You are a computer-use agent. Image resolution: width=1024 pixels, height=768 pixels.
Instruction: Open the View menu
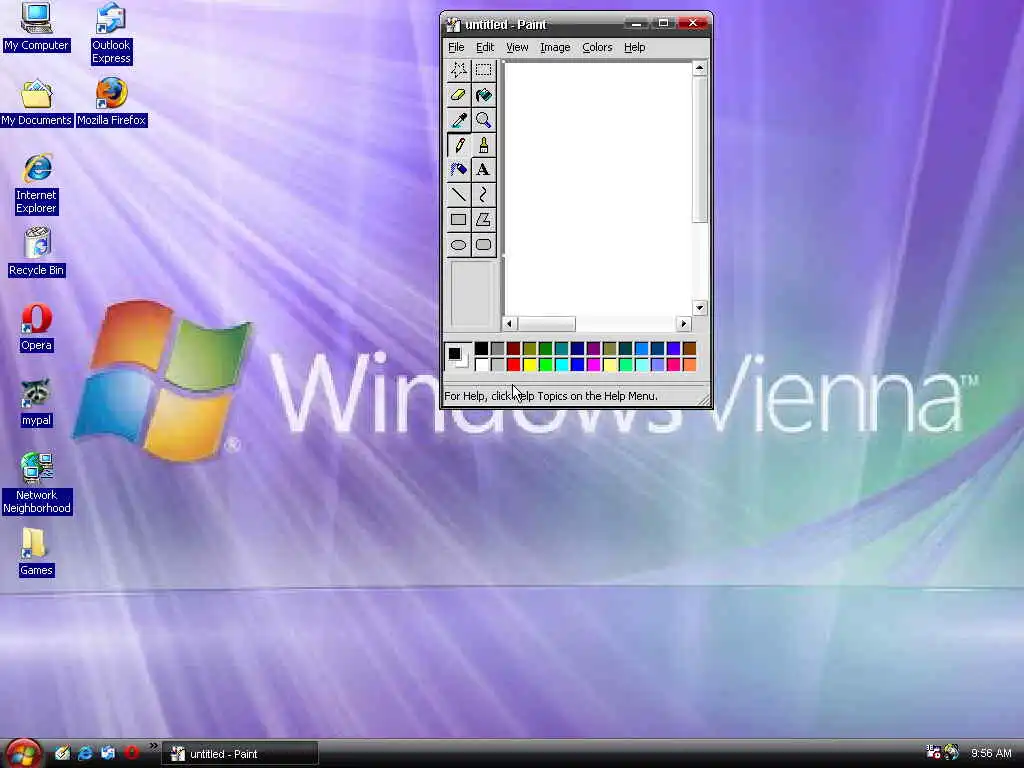click(517, 47)
